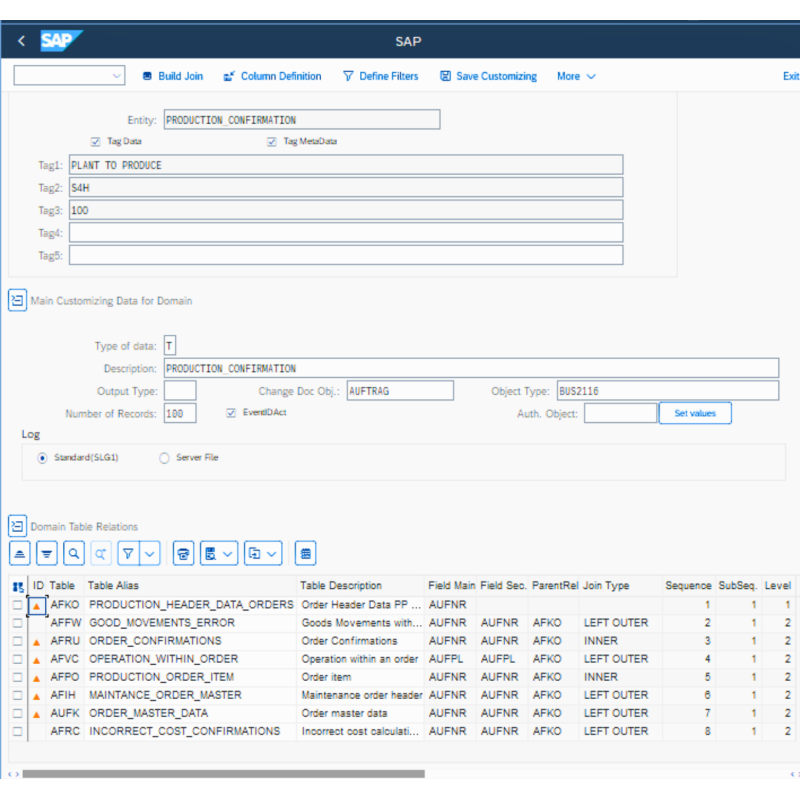This screenshot has height=800, width=800.
Task: Click the sort descending icon
Action: [x=47, y=553]
